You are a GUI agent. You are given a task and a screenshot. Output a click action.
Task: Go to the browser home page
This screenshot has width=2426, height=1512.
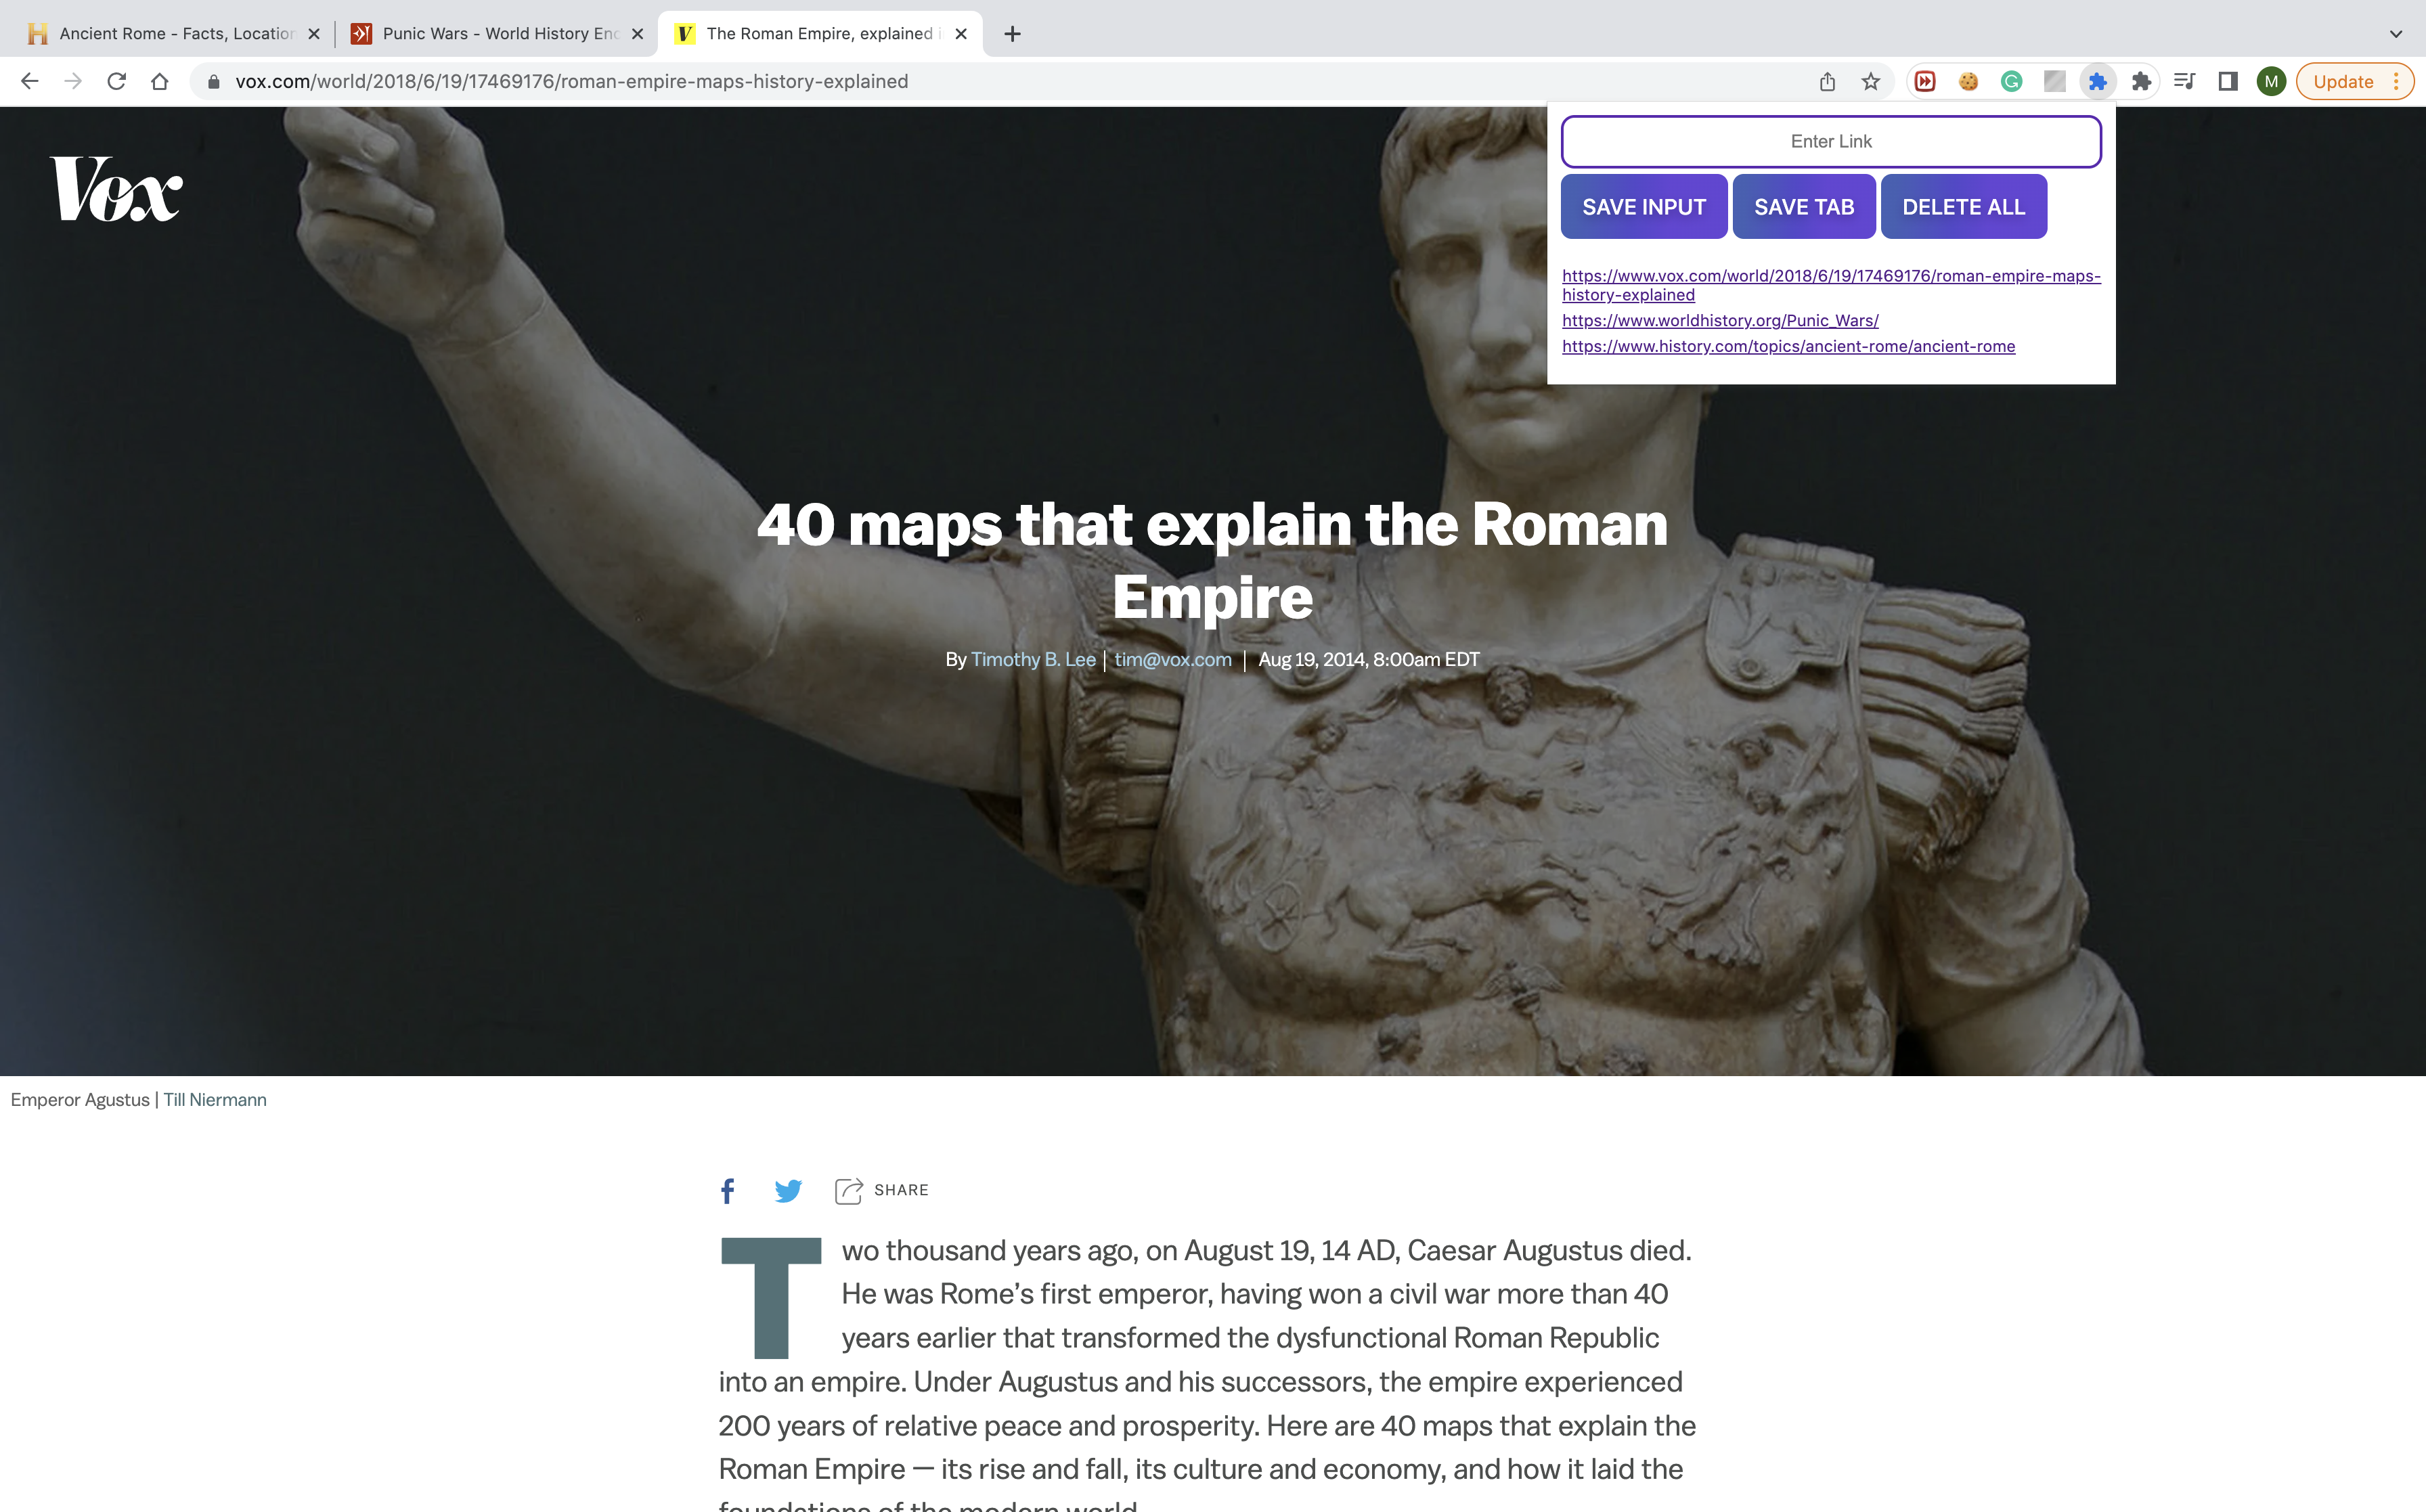[160, 82]
